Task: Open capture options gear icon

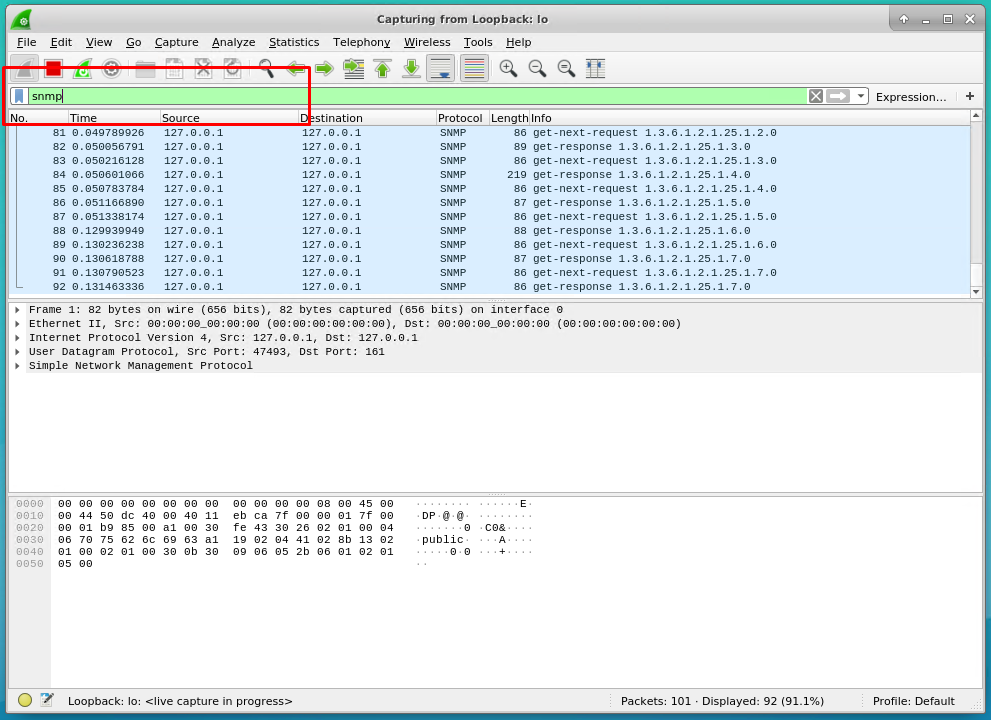Action: (111, 68)
